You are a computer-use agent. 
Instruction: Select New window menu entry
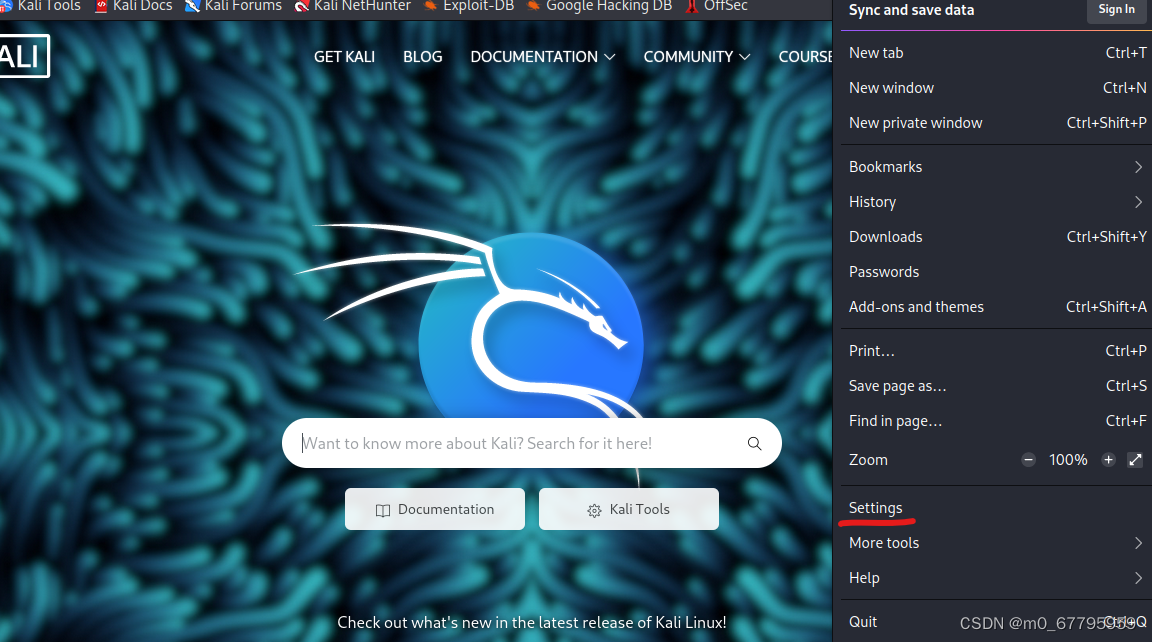[x=996, y=88]
